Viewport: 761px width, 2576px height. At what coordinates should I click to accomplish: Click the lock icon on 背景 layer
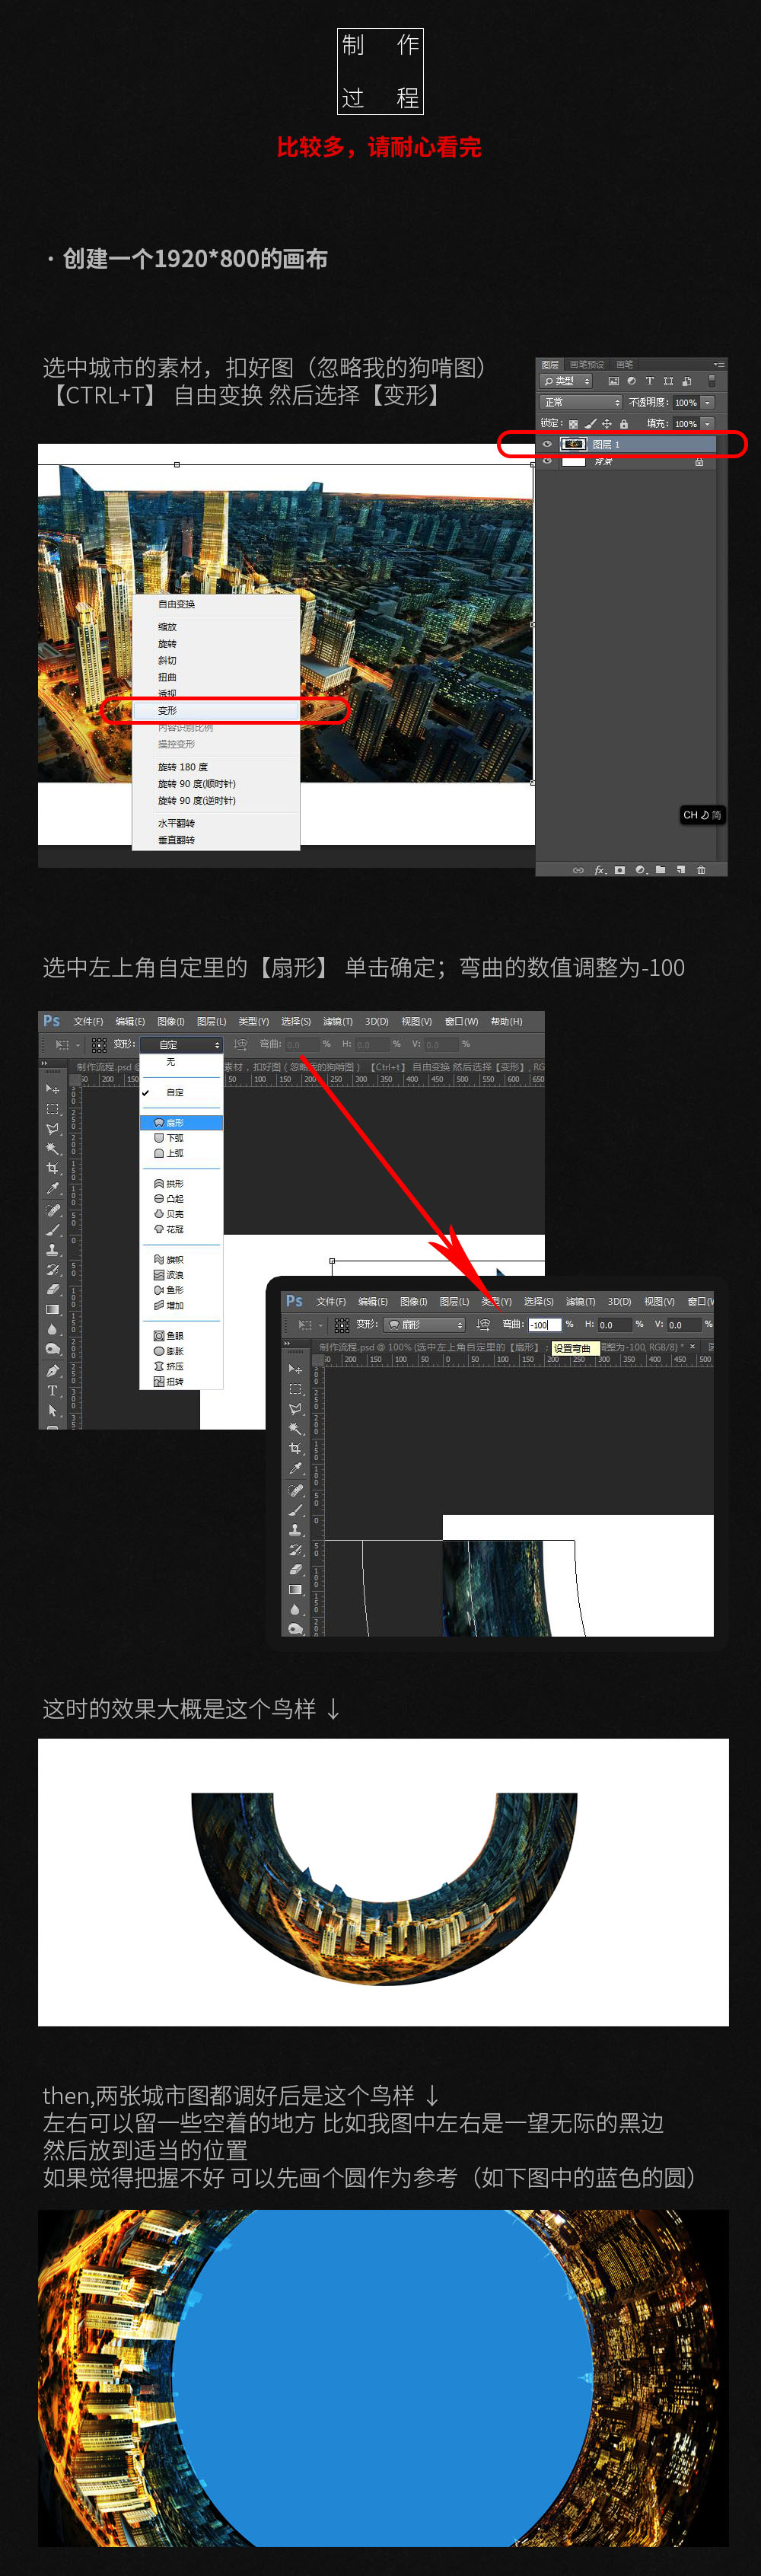[x=699, y=462]
